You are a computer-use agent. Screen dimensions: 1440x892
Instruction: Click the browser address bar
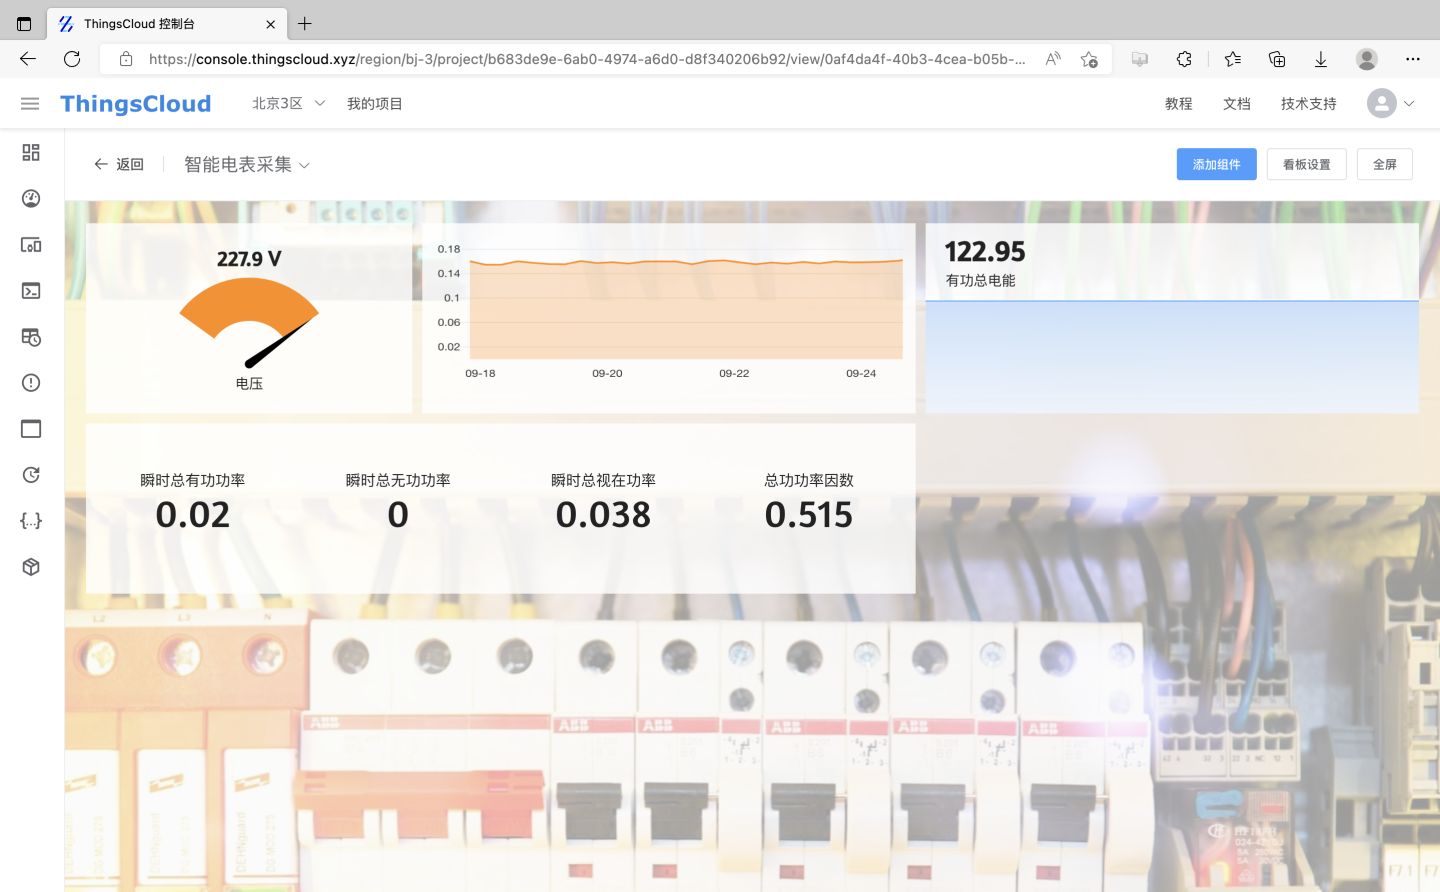pyautogui.click(x=580, y=59)
